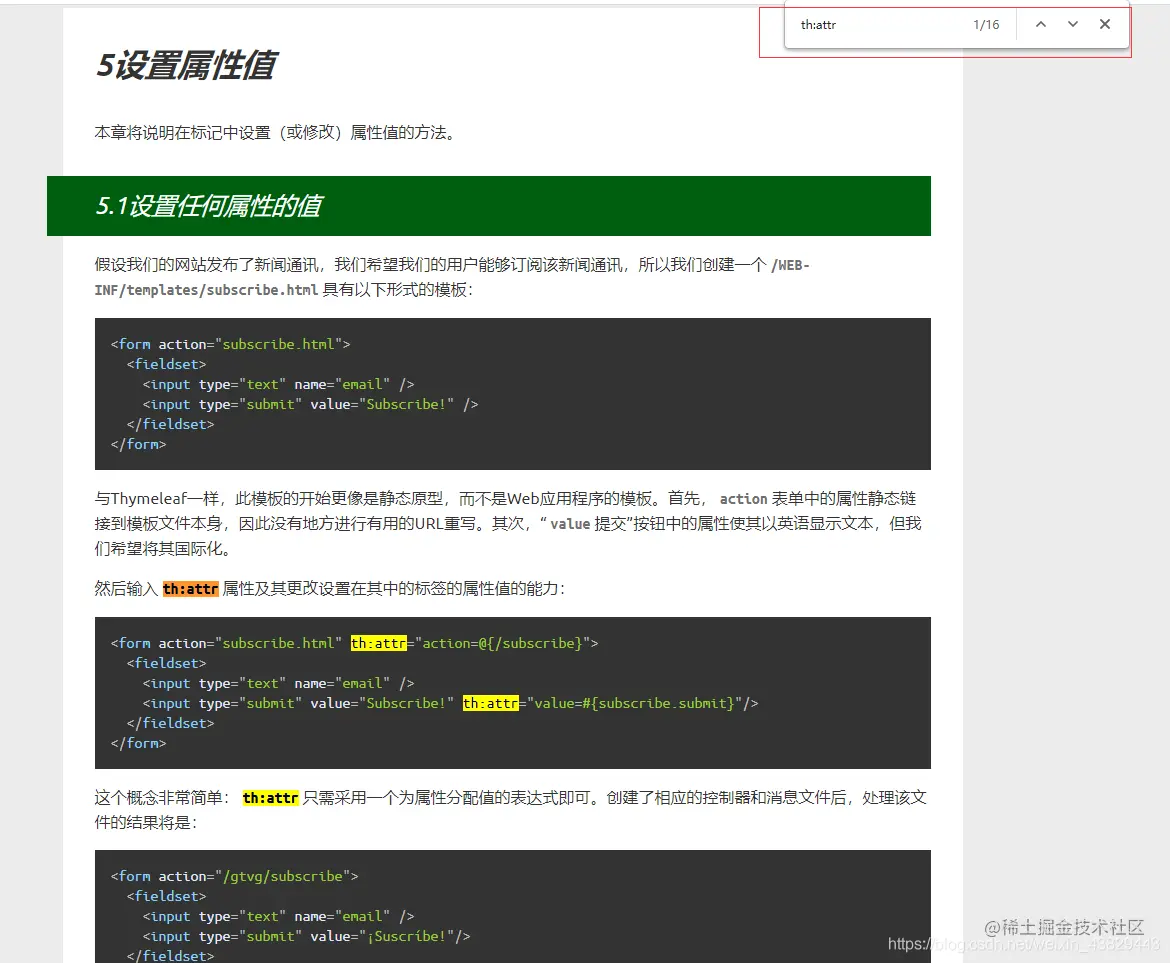Click the Subscribe! button value in first code block
Image resolution: width=1170 pixels, height=963 pixels.
coord(405,404)
